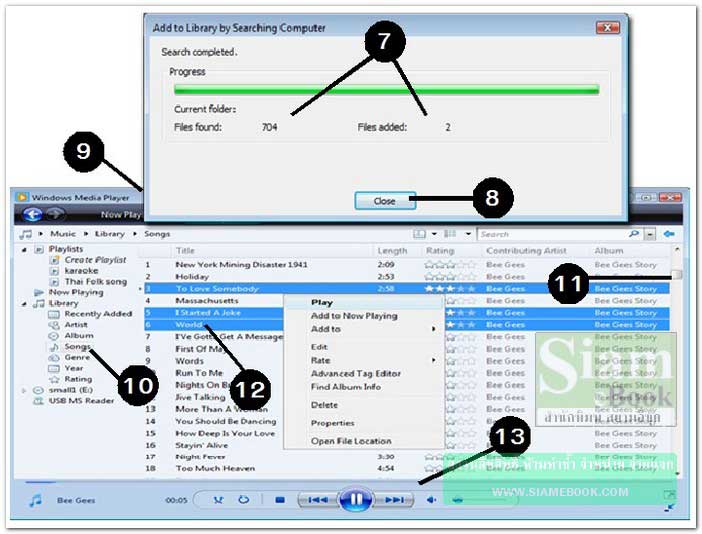The width and height of the screenshot is (702, 534).
Task: Open the search options dropdown
Action: coord(650,234)
